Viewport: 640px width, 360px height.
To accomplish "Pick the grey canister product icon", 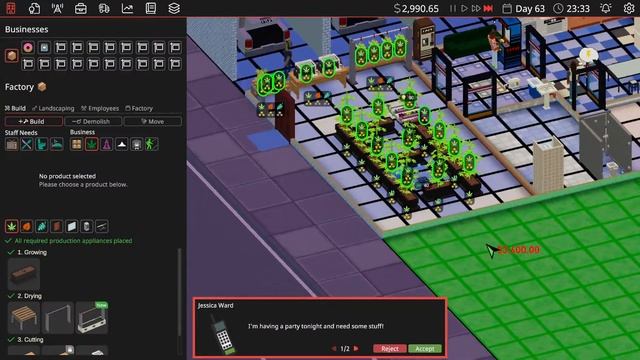I will pos(87,226).
